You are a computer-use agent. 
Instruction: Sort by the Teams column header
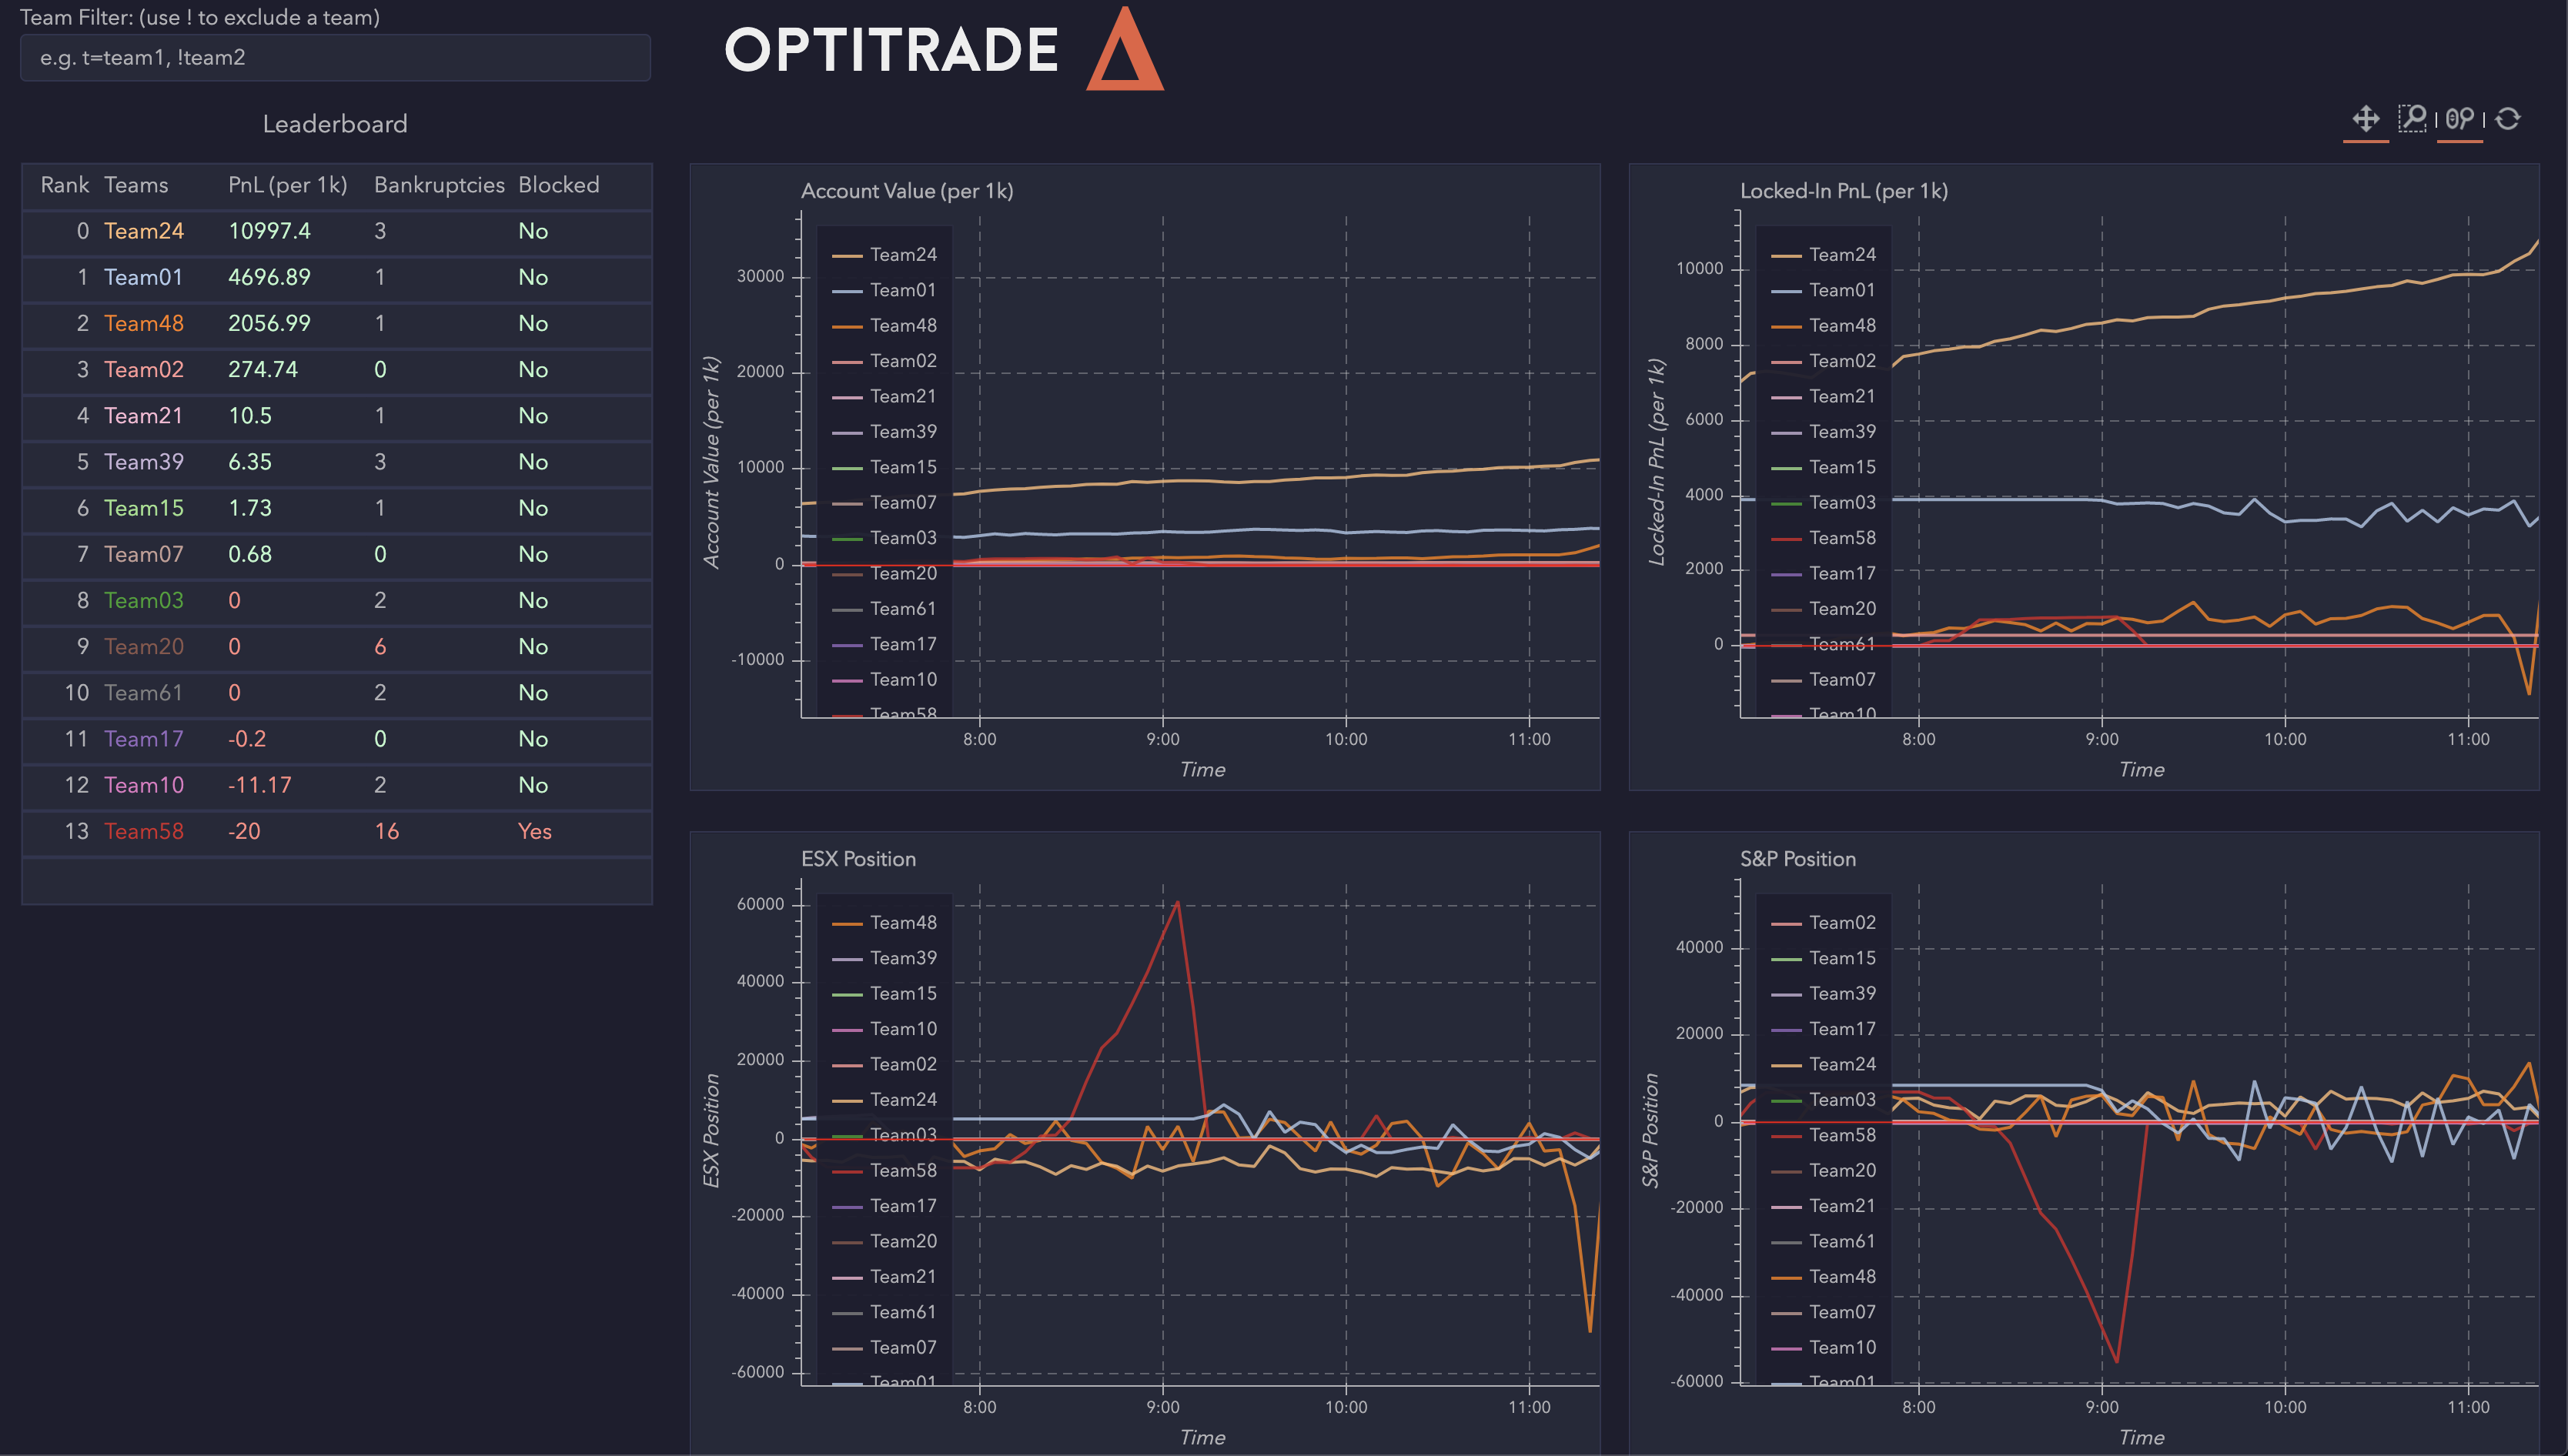click(136, 185)
